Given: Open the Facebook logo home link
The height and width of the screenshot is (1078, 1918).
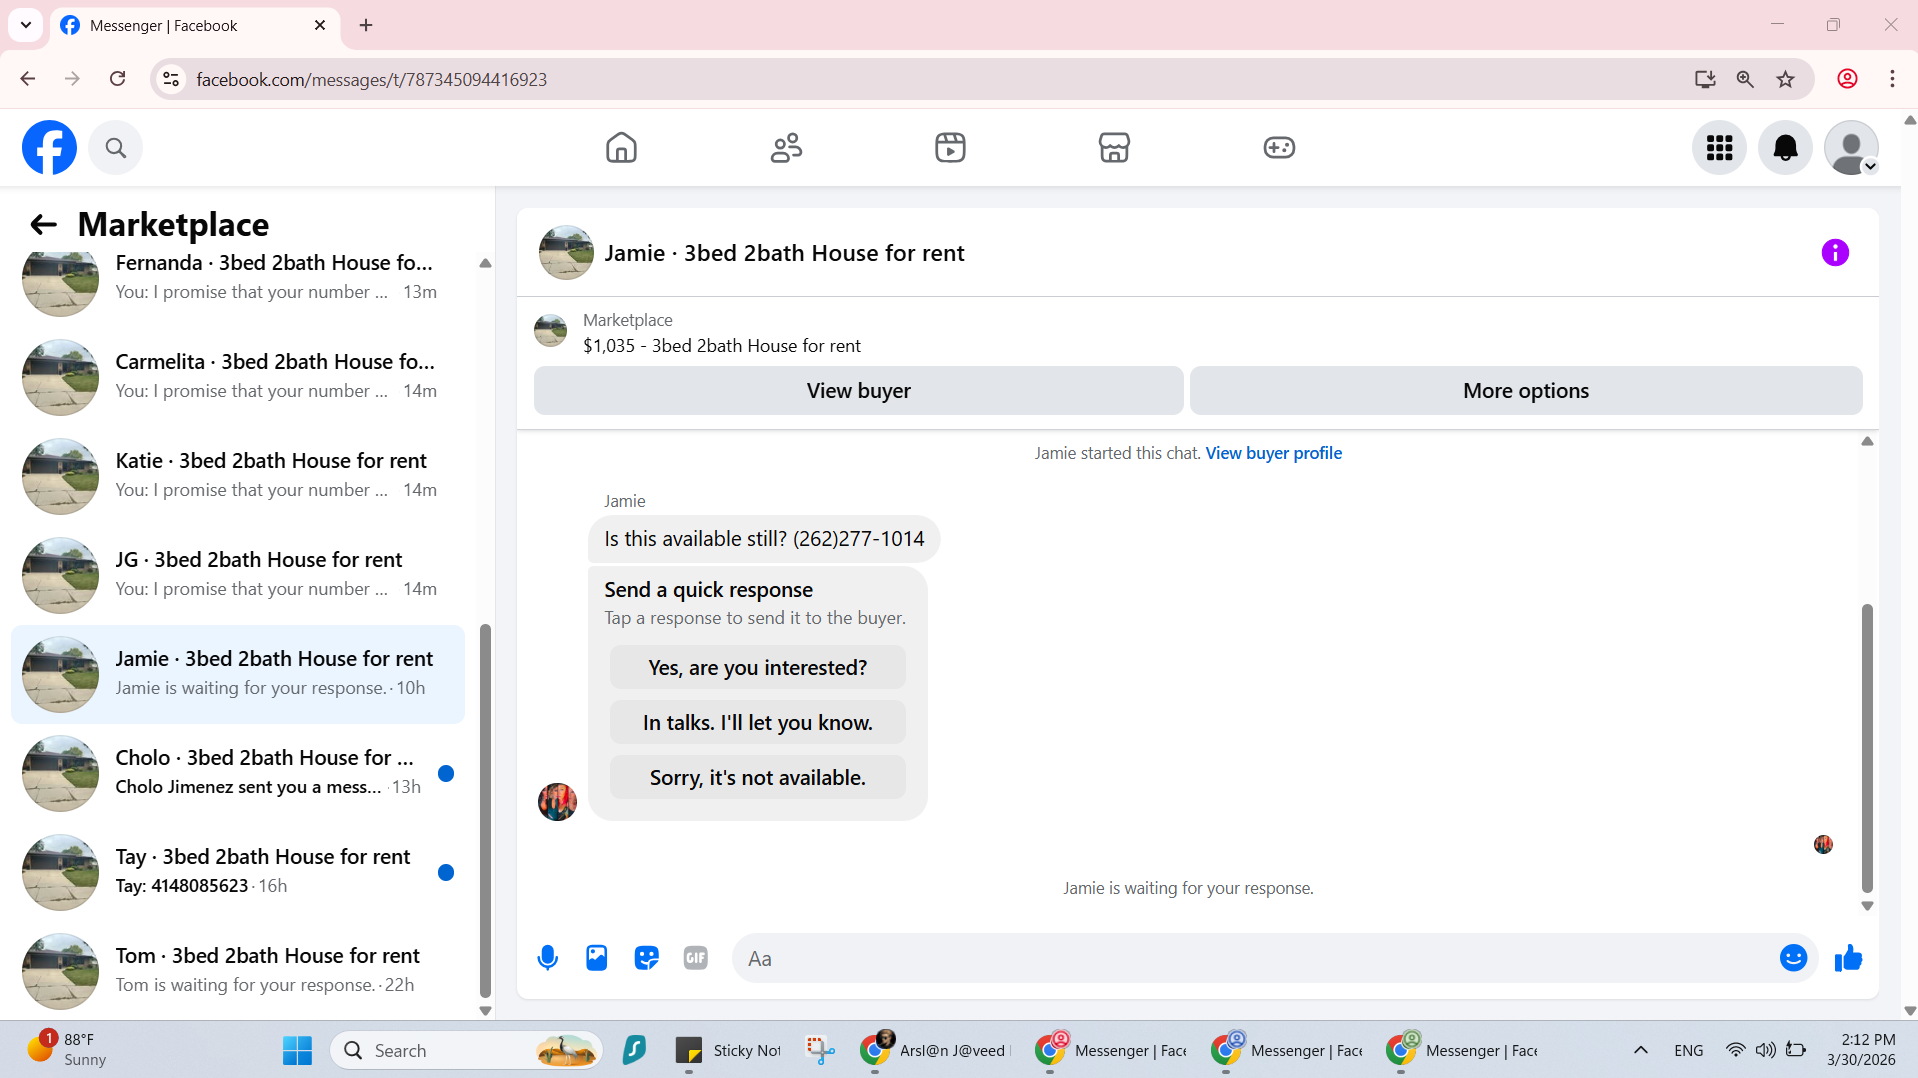Looking at the screenshot, I should [49, 148].
